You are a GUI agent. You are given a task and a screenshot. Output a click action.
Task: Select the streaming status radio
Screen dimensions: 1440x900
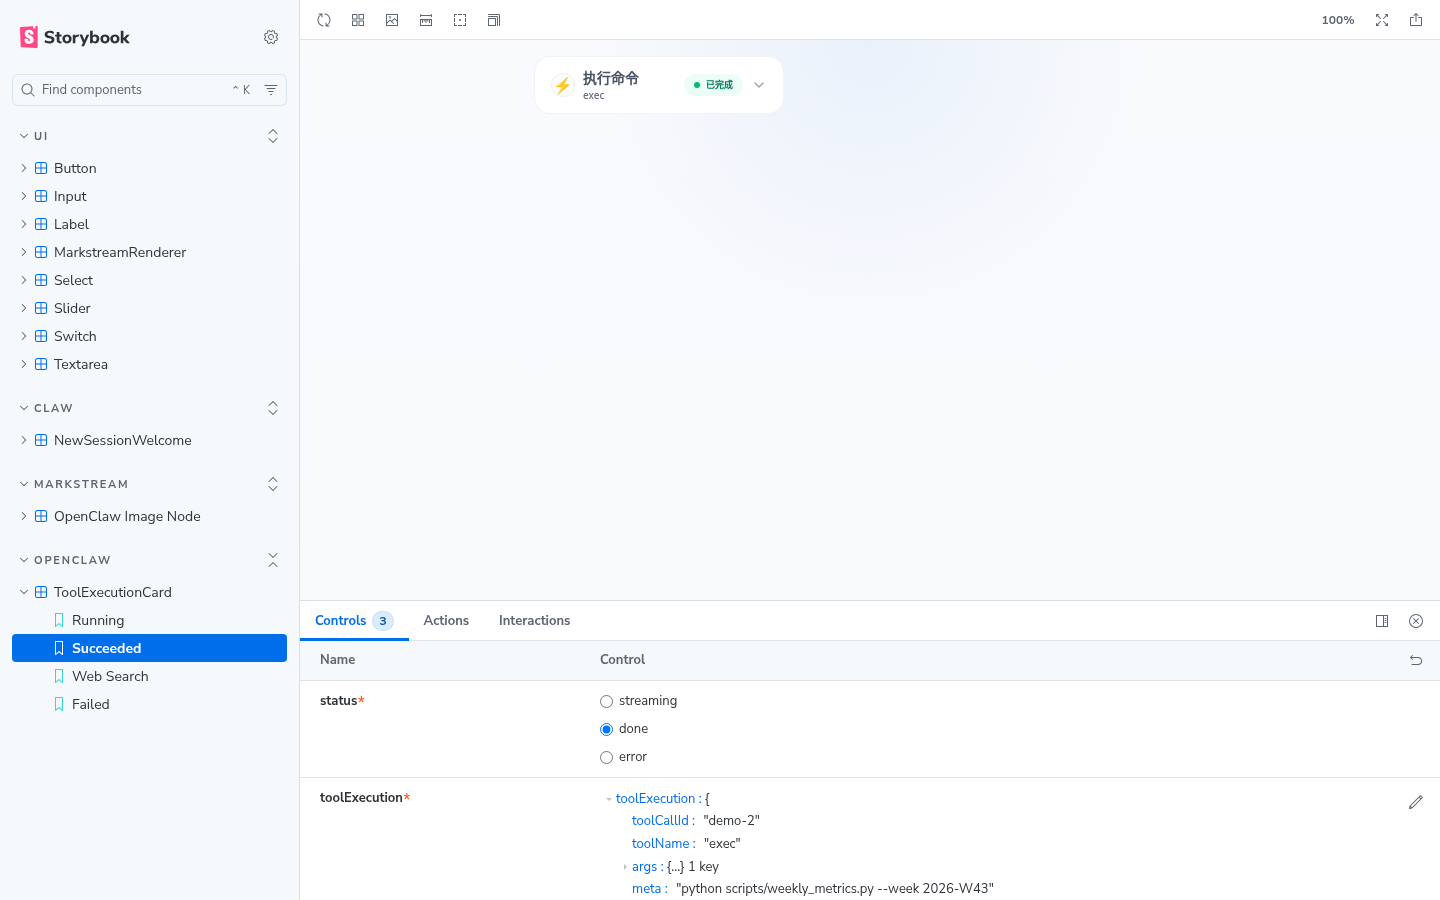pyautogui.click(x=606, y=701)
